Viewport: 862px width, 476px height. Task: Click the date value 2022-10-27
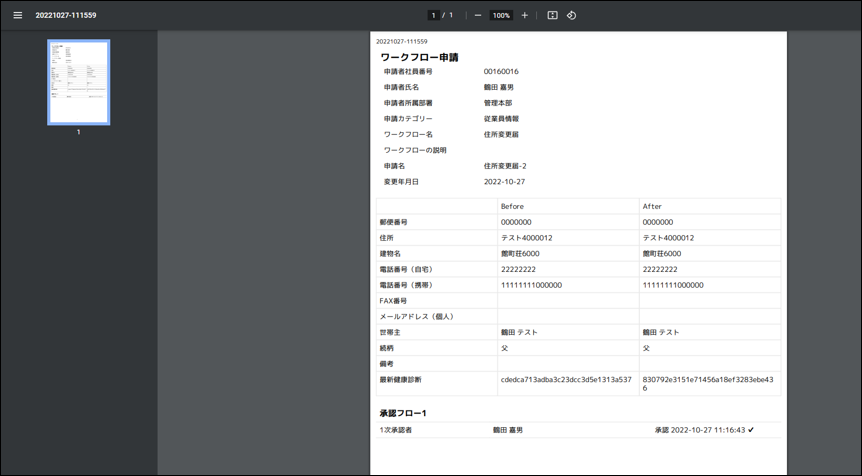[x=504, y=182]
